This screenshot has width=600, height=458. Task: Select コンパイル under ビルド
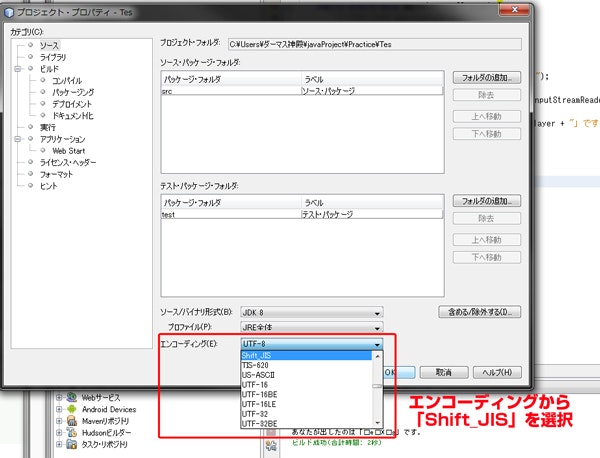click(x=67, y=81)
